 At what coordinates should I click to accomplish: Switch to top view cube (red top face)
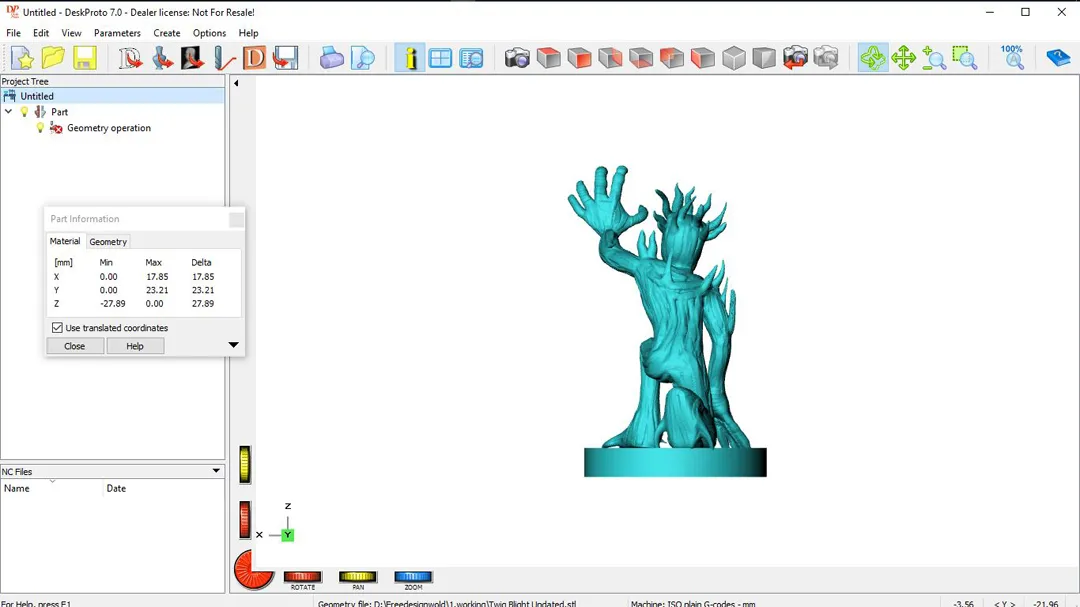[x=548, y=58]
